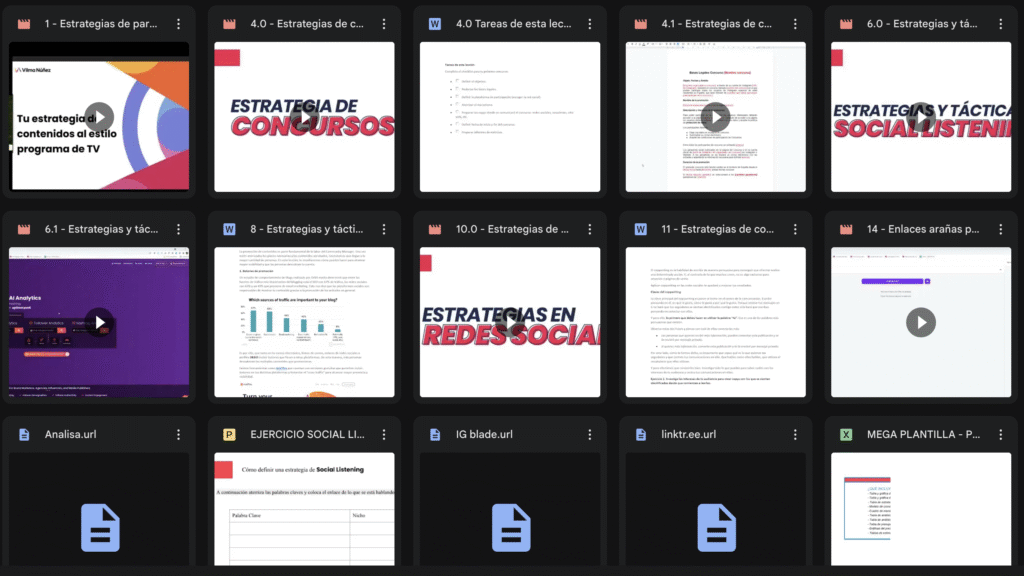Click the Excel icon beside "MEGA PLANTILLA - P..."
This screenshot has height=576, width=1024.
click(846, 435)
